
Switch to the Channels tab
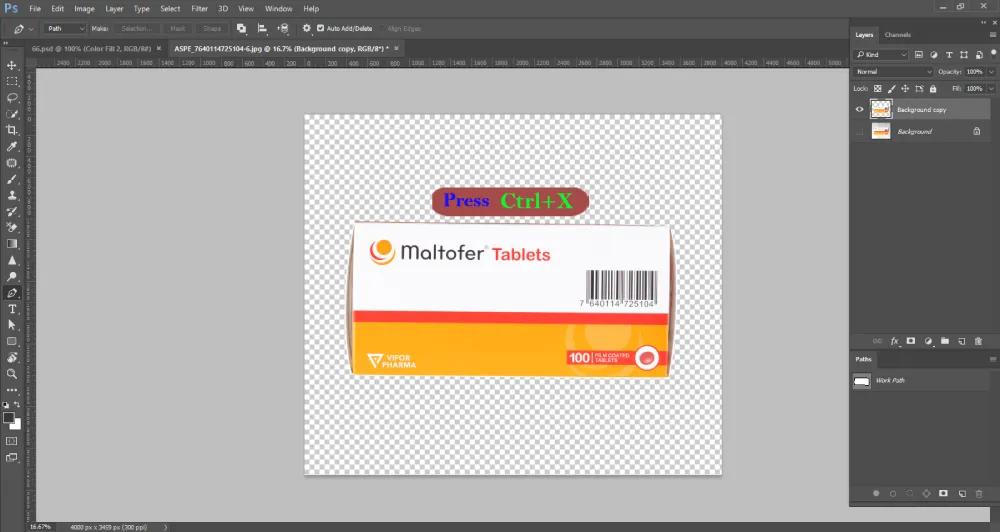[897, 34]
